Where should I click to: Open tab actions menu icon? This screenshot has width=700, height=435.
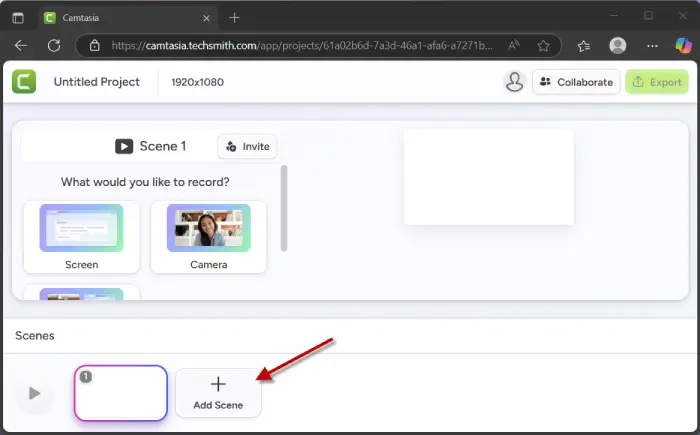(x=18, y=18)
